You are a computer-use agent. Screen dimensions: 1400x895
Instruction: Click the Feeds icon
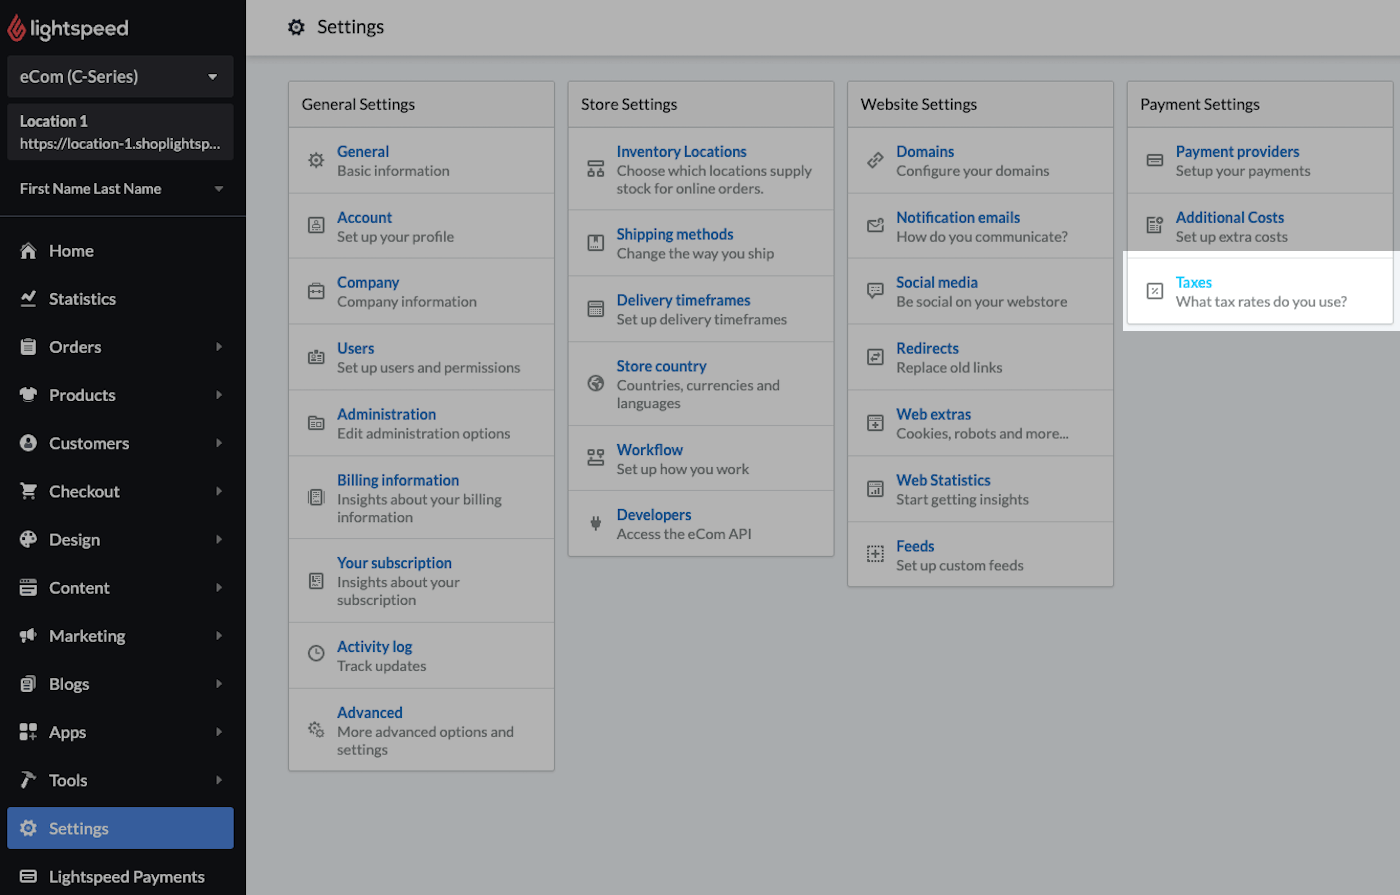pos(875,555)
